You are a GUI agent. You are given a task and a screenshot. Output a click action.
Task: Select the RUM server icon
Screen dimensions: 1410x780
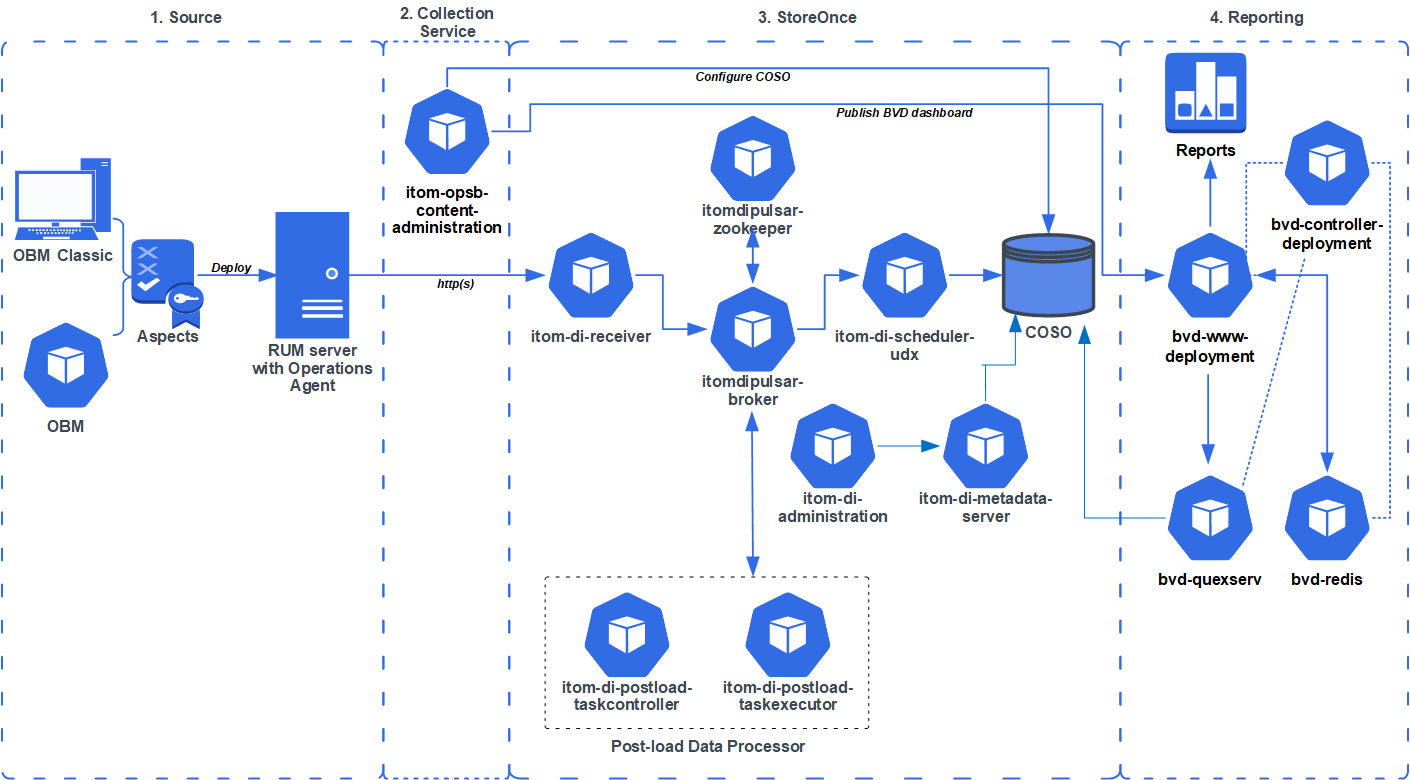point(313,277)
